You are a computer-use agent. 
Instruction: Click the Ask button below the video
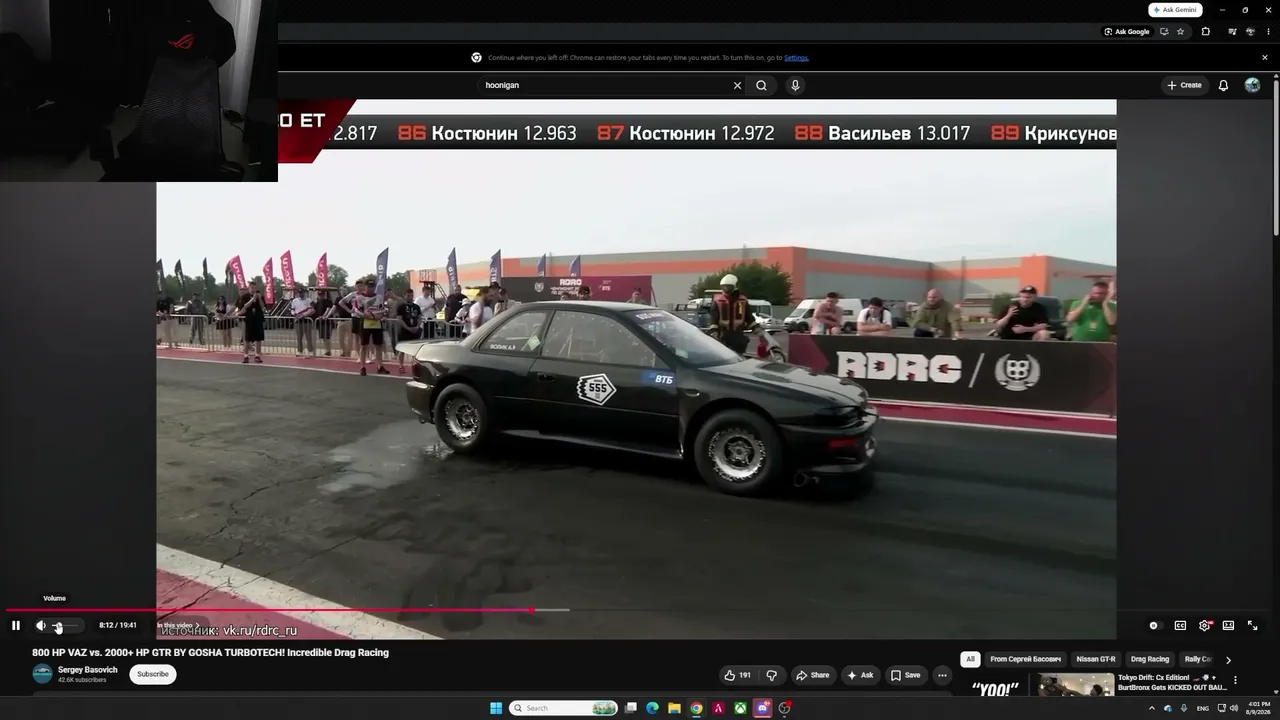pos(860,675)
